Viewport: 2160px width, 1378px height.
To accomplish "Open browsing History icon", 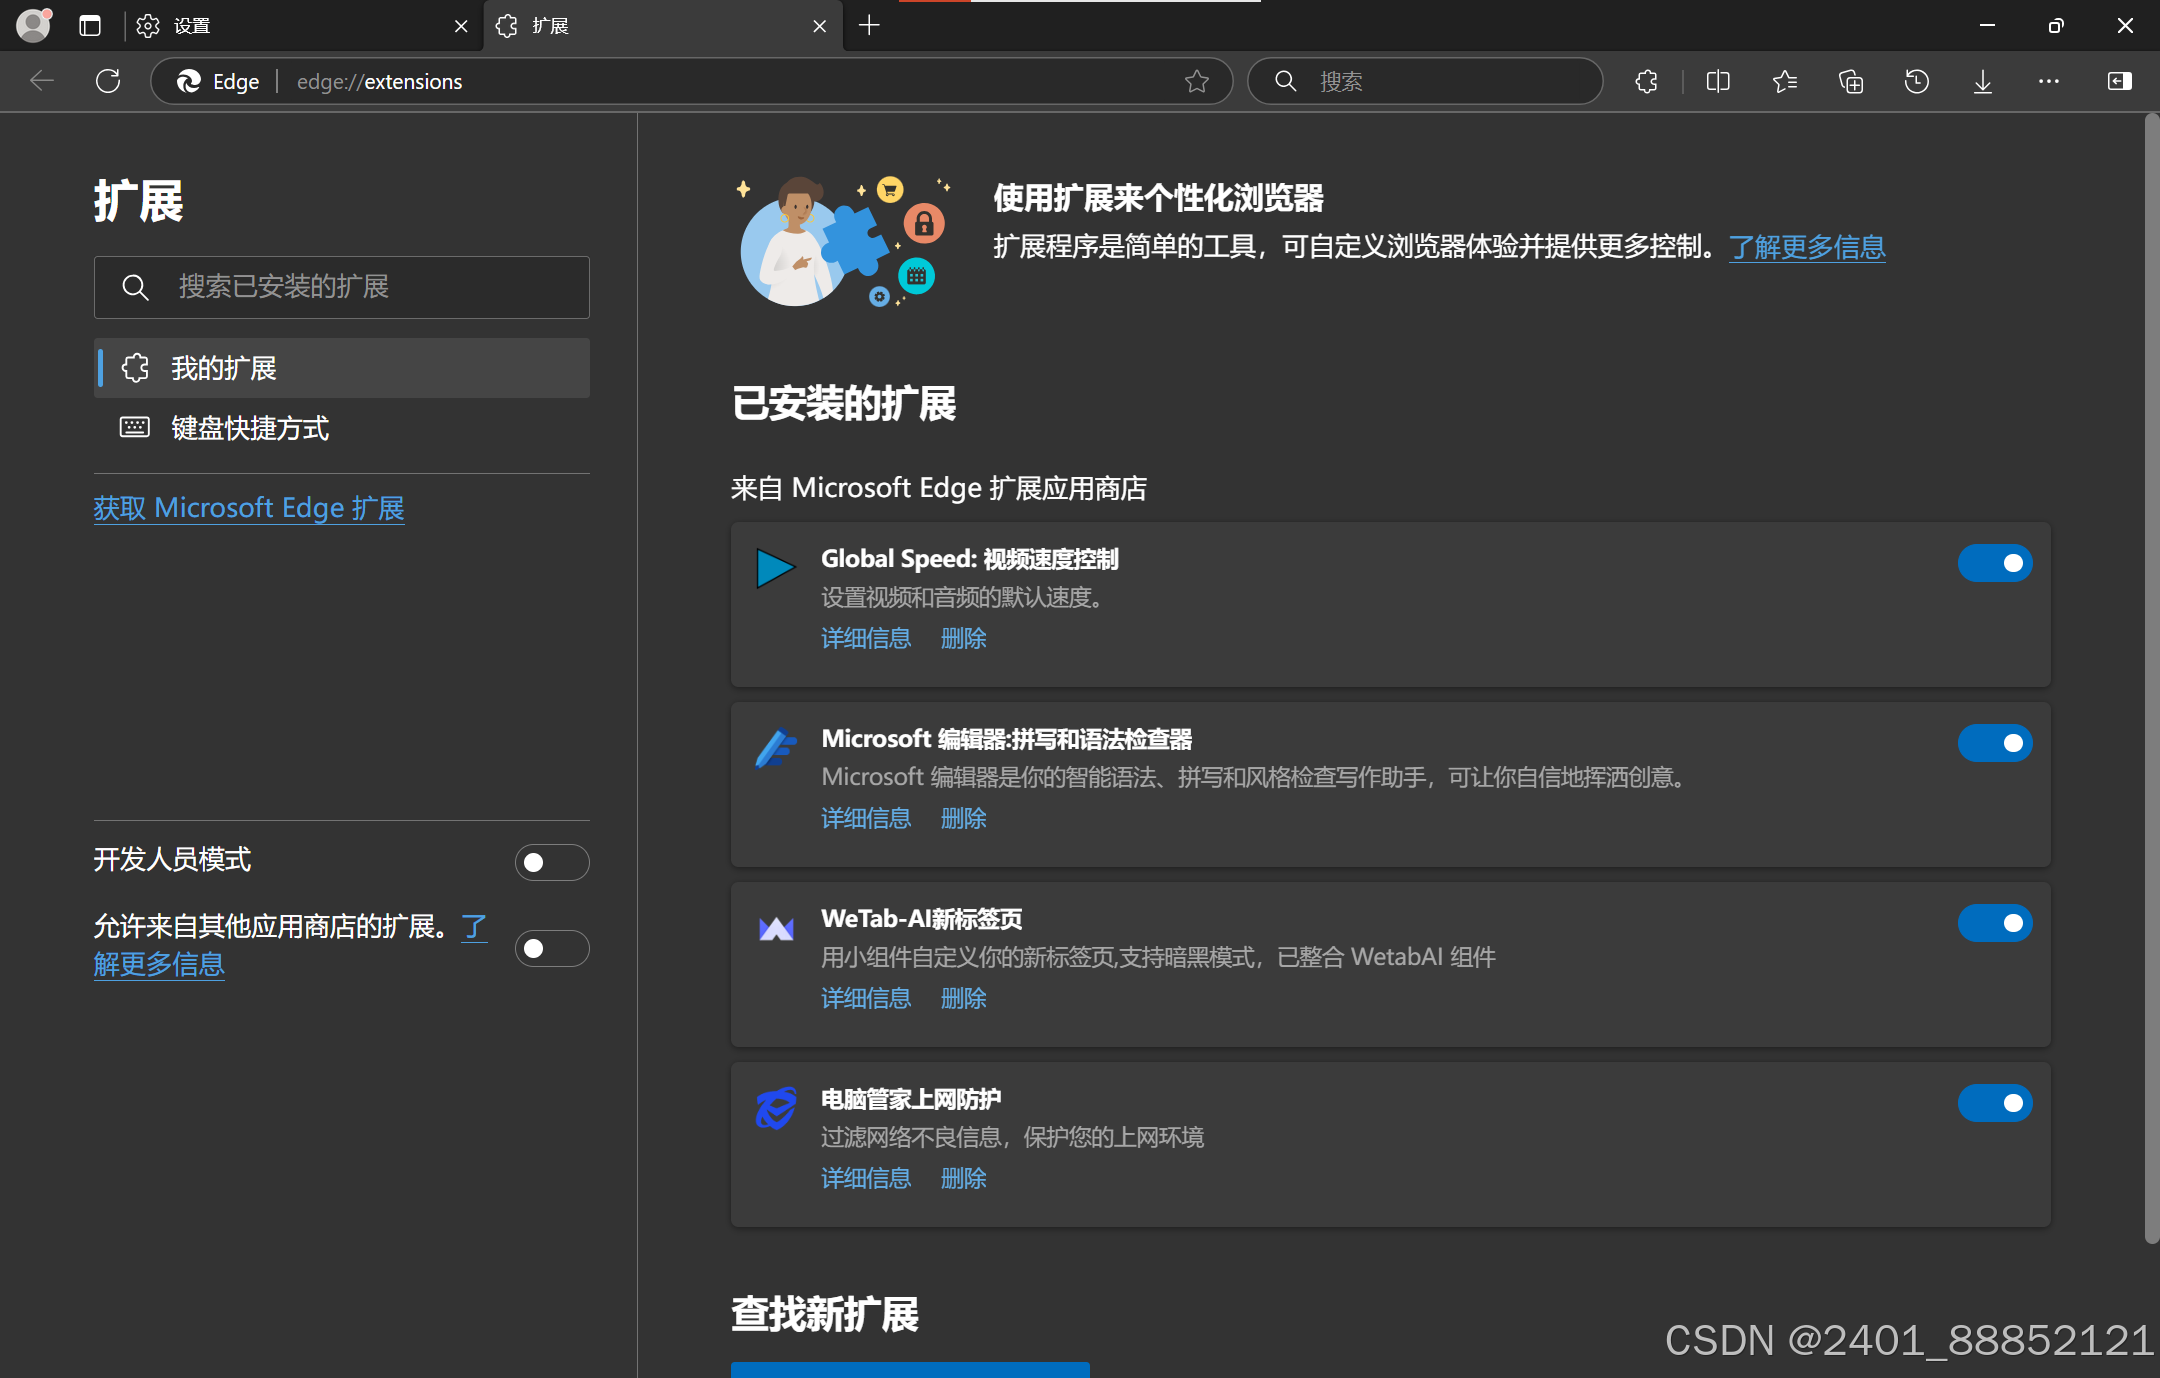I will point(1916,81).
